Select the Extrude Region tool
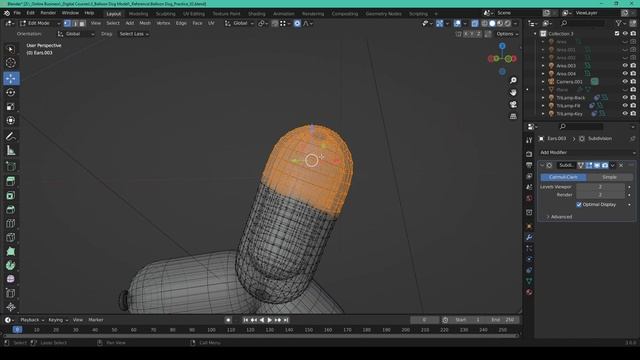Image resolution: width=640 pixels, height=360 pixels. pos(11,181)
